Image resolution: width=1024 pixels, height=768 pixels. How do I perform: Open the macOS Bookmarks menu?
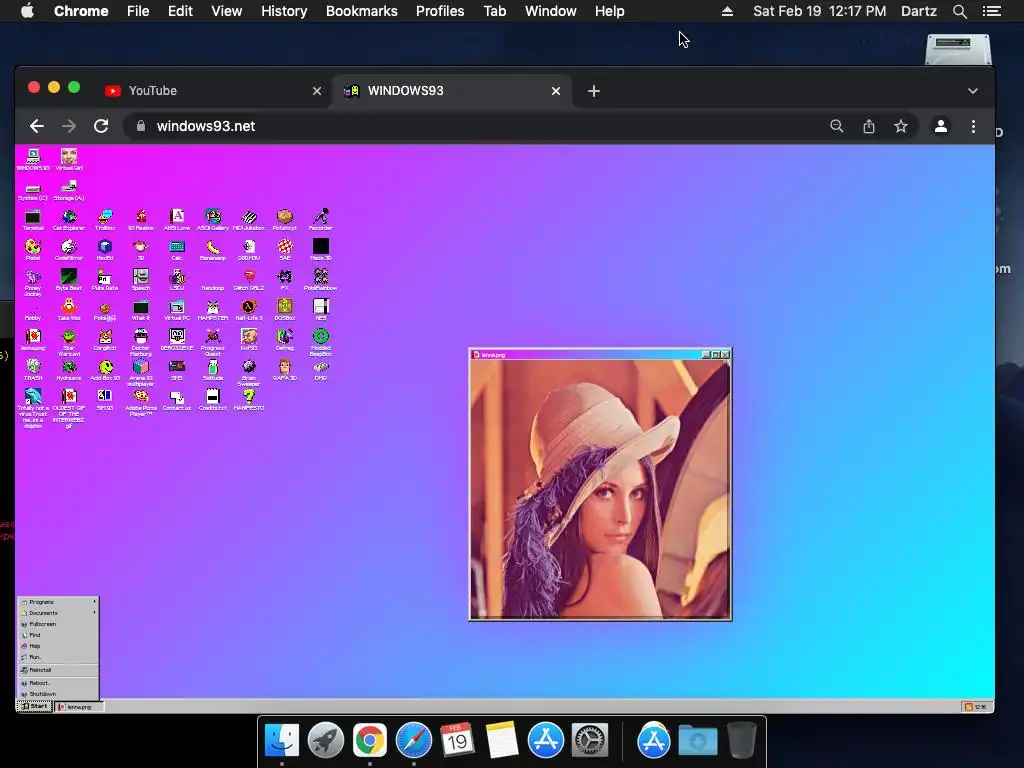[361, 11]
